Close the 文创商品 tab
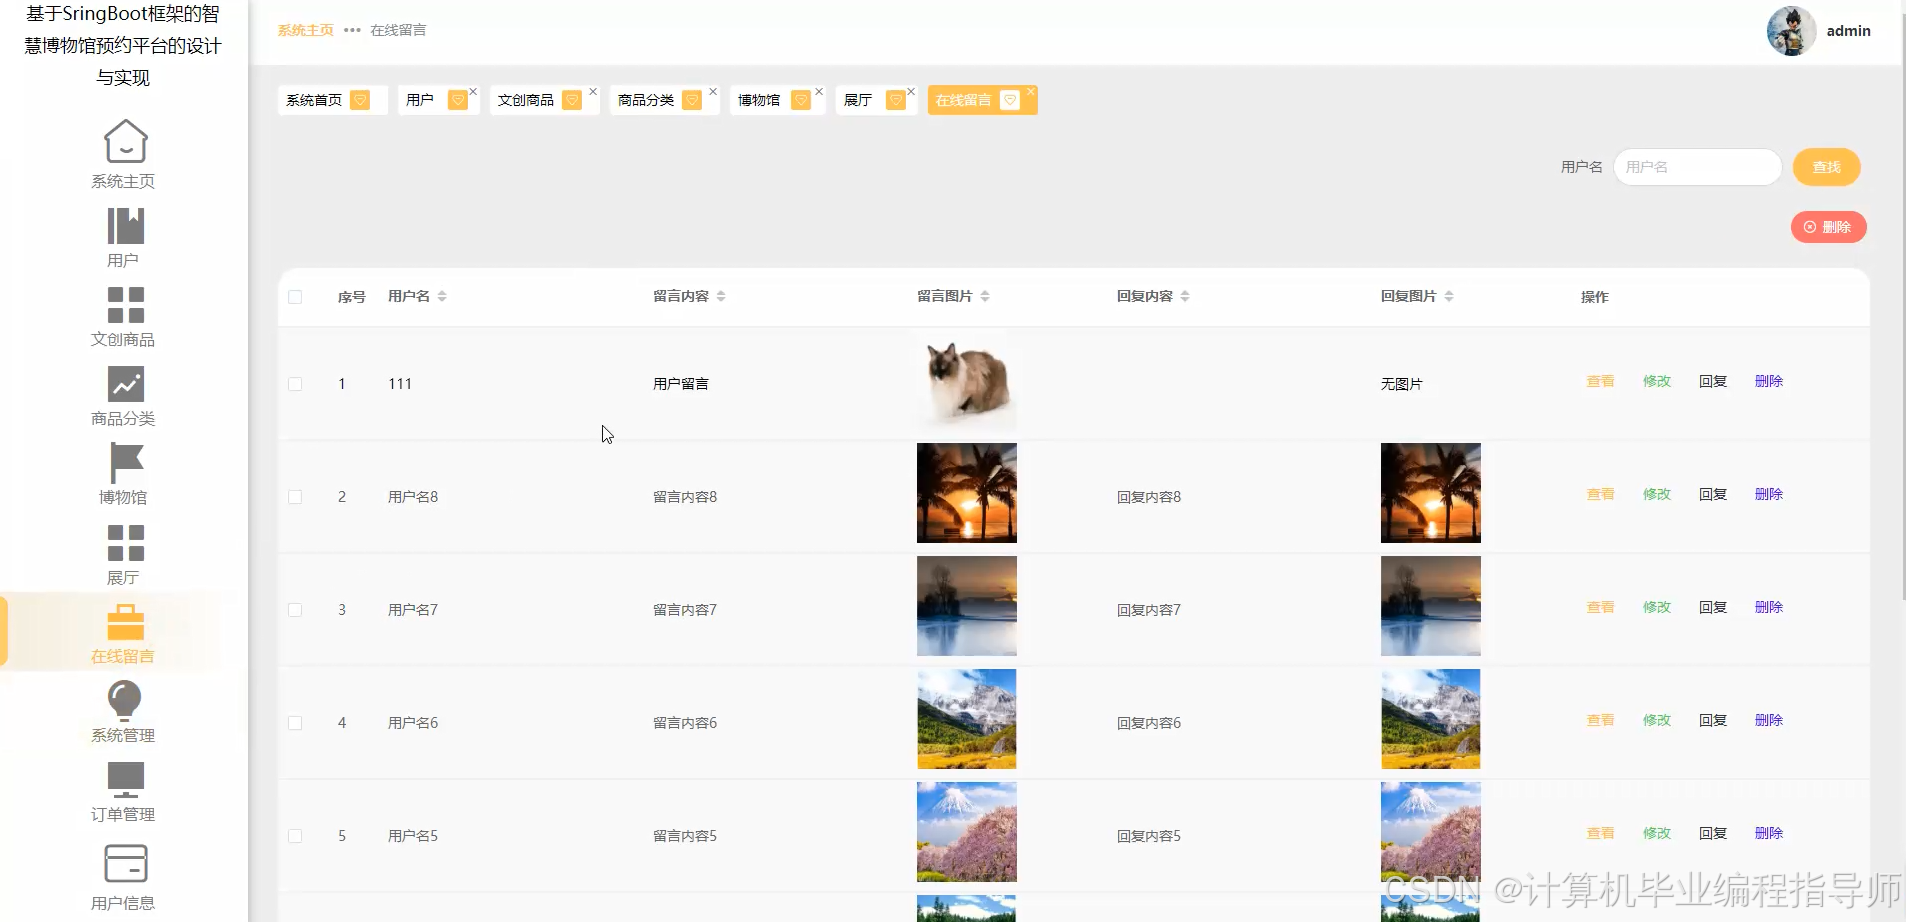The image size is (1906, 922). pyautogui.click(x=593, y=91)
